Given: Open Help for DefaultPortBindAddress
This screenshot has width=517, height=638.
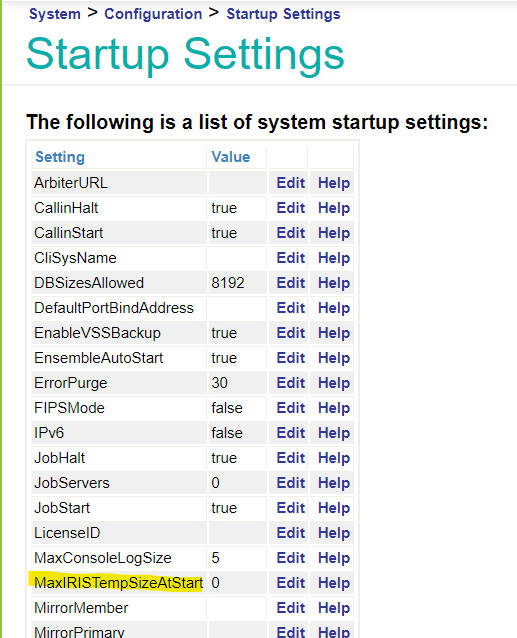Looking at the screenshot, I should (334, 308).
